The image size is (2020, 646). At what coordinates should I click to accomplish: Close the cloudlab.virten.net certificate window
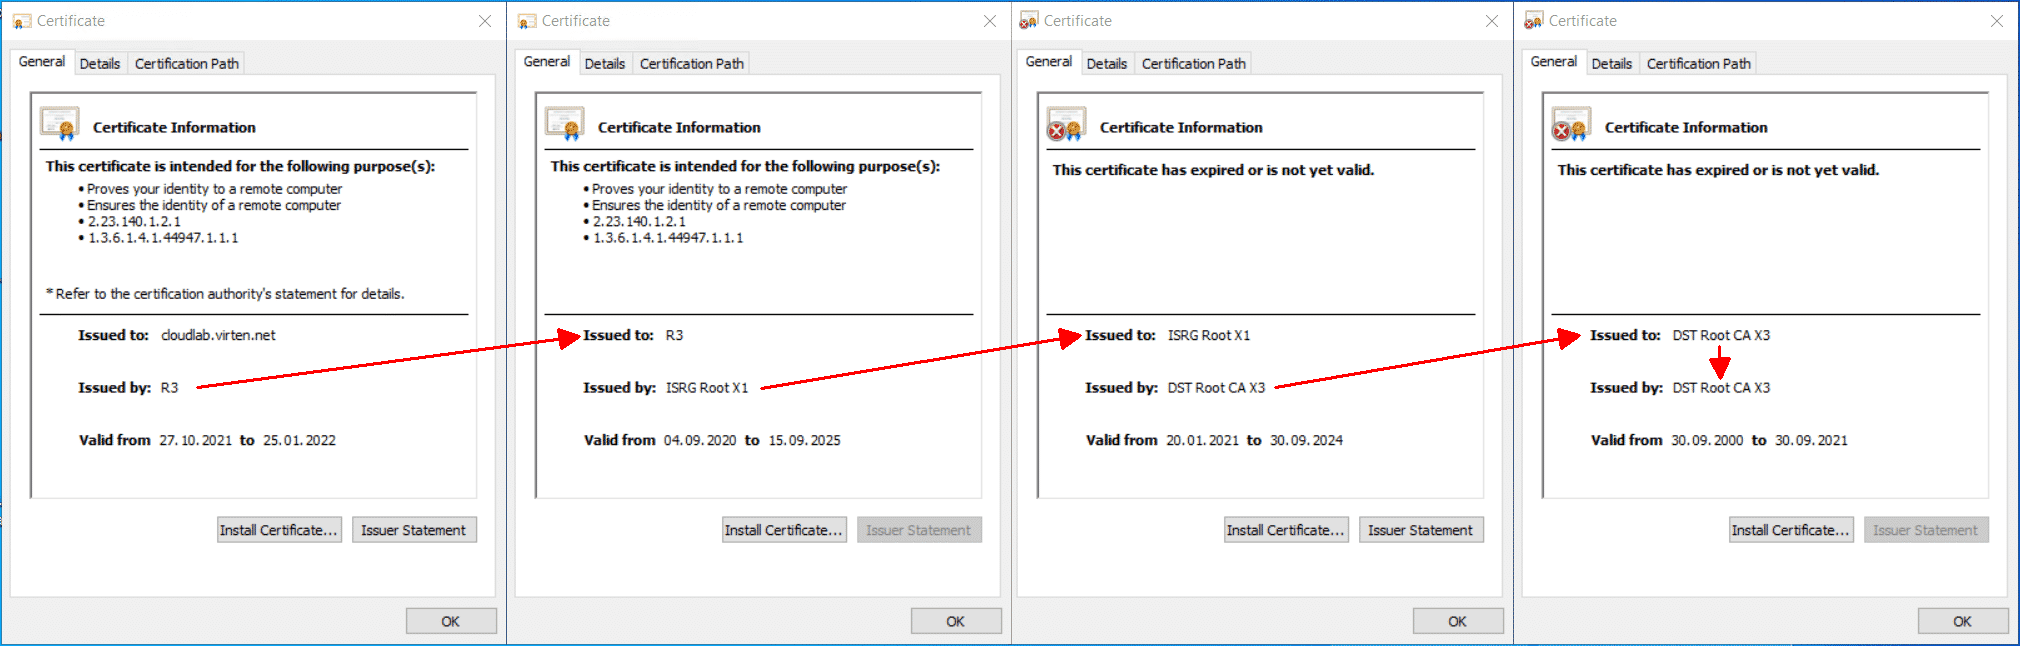point(485,21)
